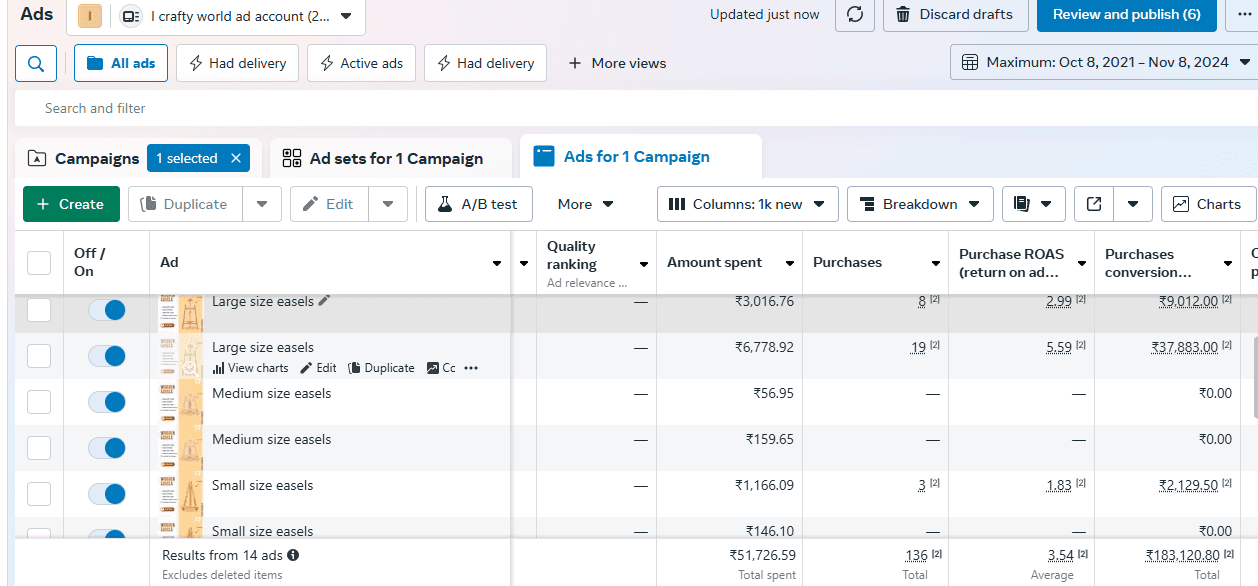The height and width of the screenshot is (586, 1258).
Task: Open the export share icon button
Action: point(1094,204)
